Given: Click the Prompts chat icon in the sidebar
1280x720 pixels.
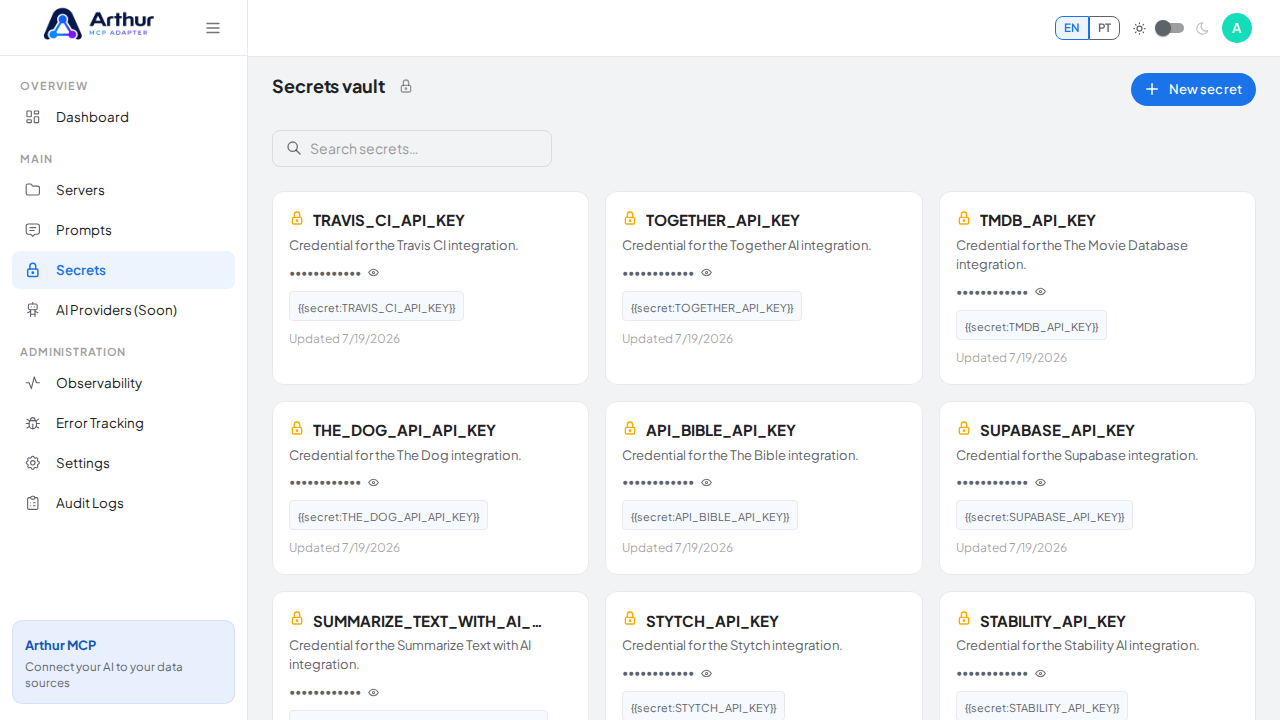Looking at the screenshot, I should point(33,230).
